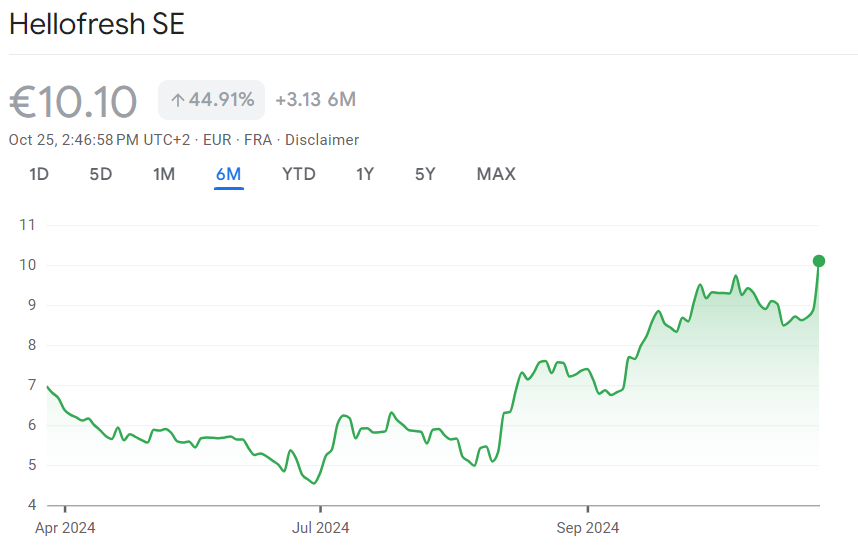Click the Hellofresh SE title
858x560 pixels.
(x=97, y=24)
